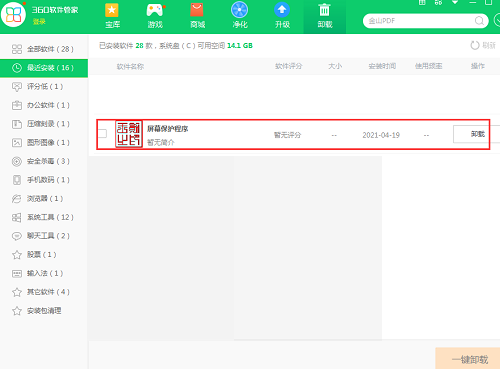Click the 卸载 button for 屏幕保护程序
Screen dimensions: 500x369
[477, 134]
